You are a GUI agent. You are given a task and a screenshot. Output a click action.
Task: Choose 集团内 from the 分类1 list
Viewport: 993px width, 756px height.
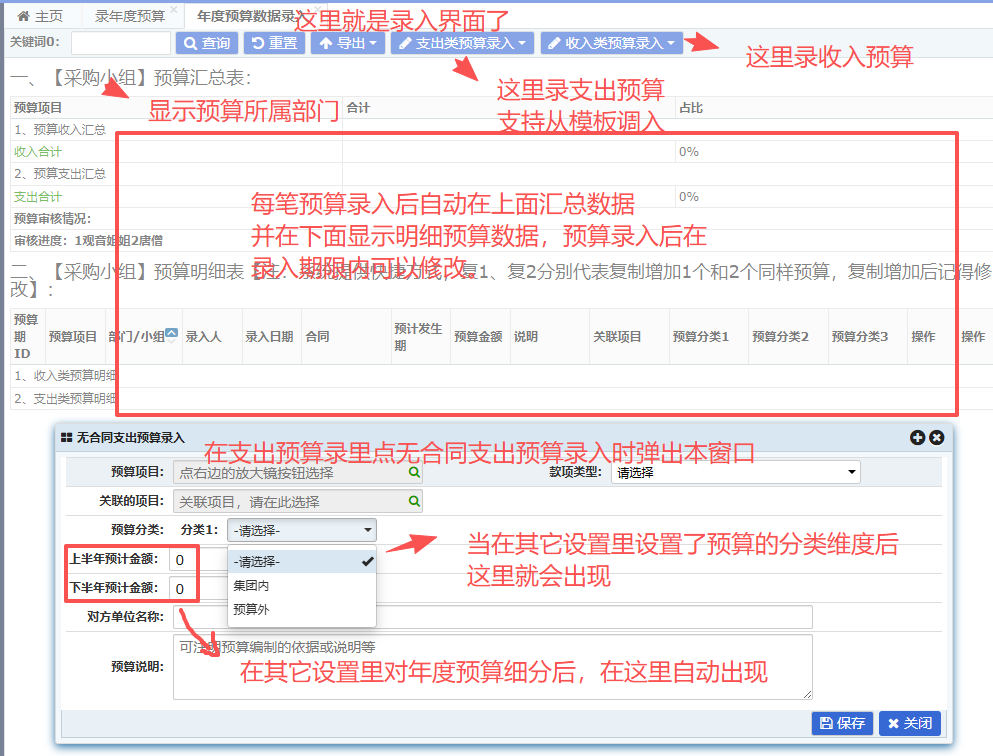(252, 586)
